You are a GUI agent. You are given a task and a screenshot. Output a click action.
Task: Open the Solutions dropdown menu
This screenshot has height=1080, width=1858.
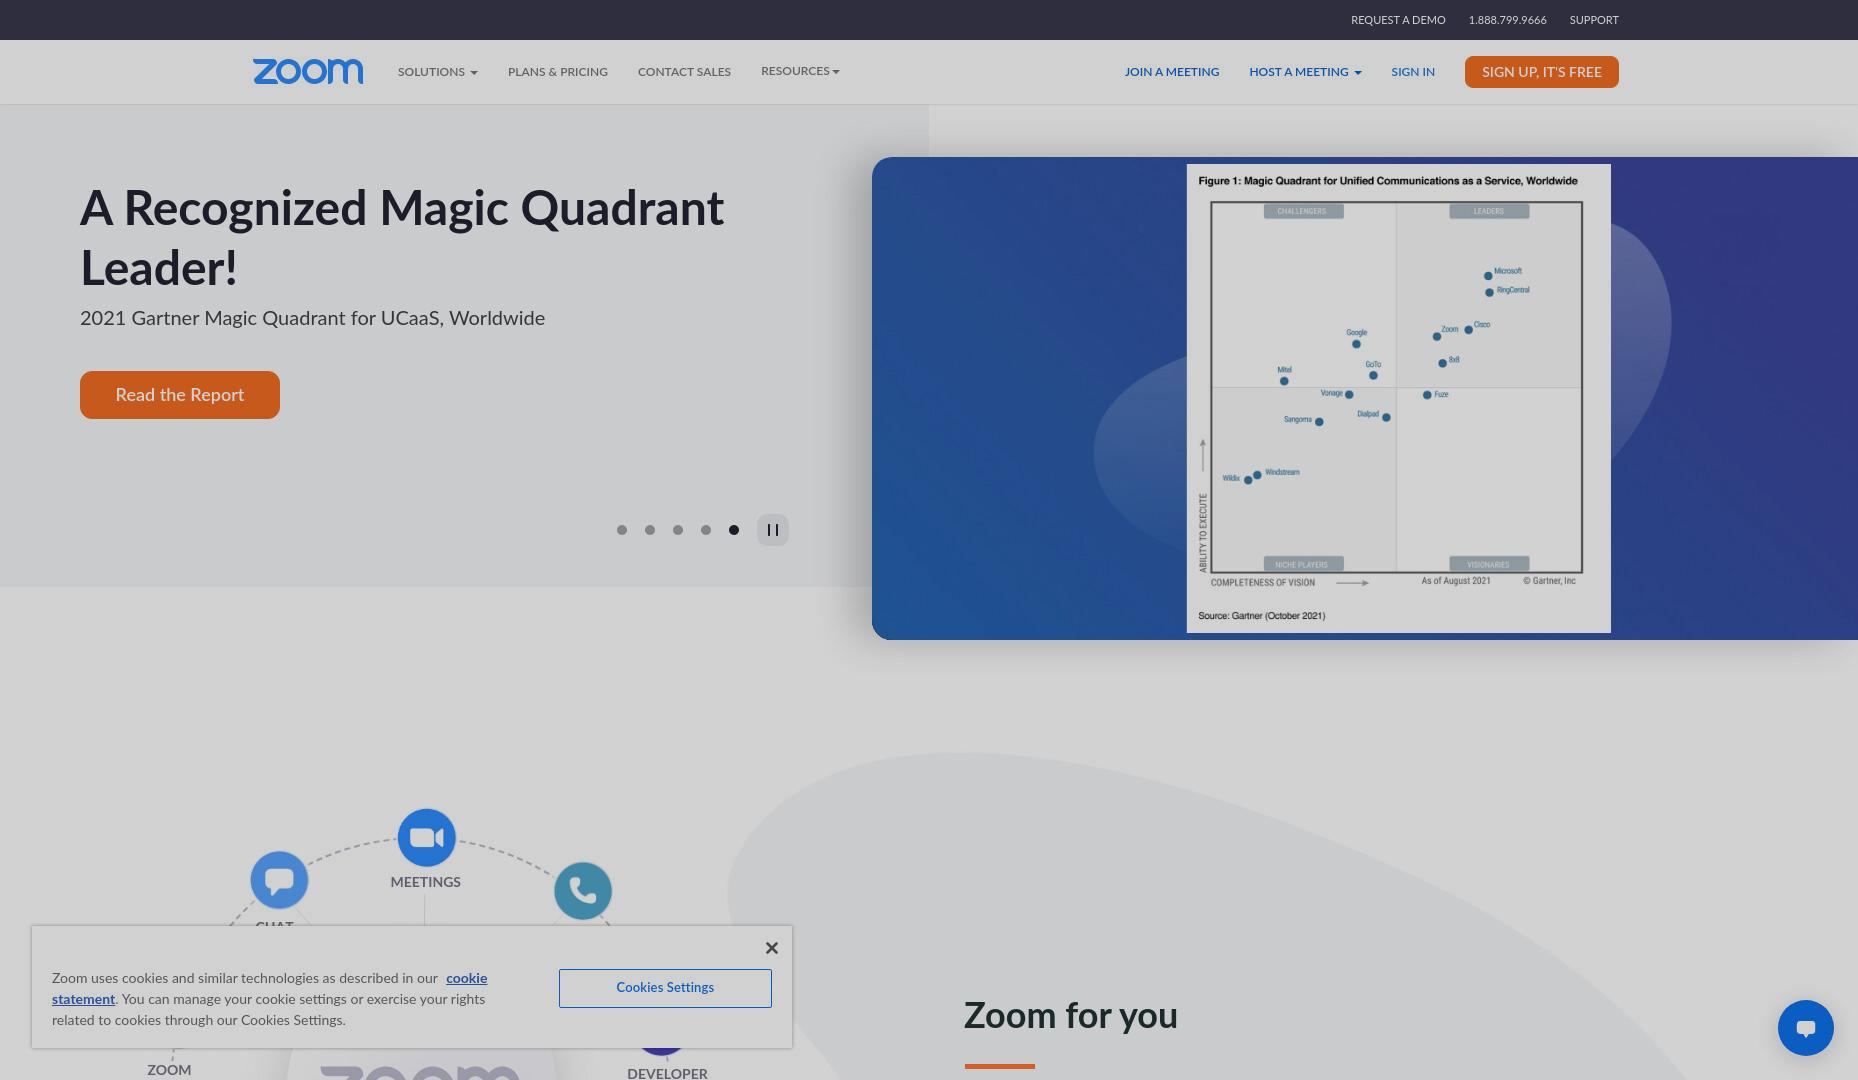click(437, 72)
